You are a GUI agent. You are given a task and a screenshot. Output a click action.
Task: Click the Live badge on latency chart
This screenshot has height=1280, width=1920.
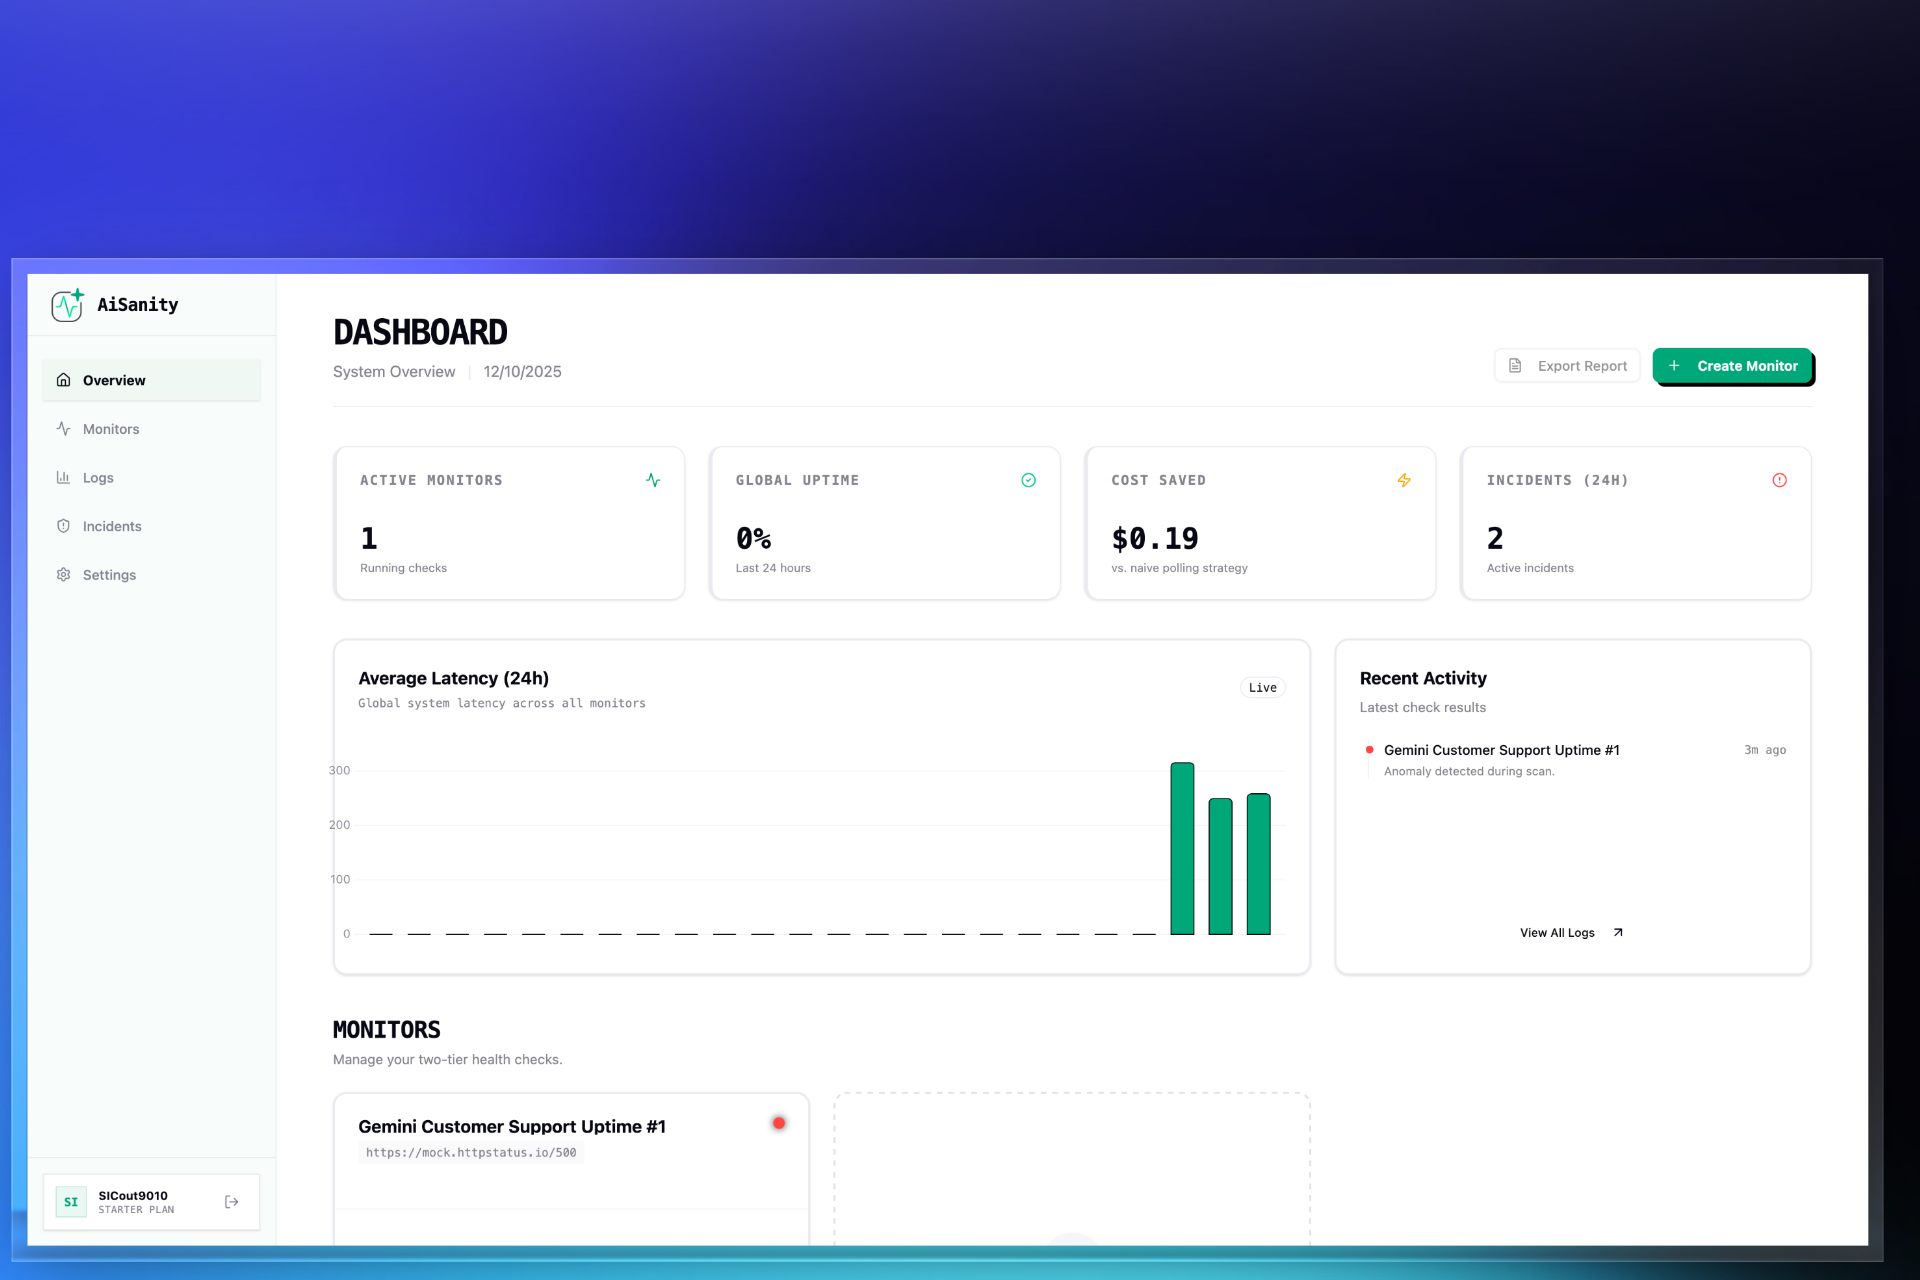point(1262,688)
